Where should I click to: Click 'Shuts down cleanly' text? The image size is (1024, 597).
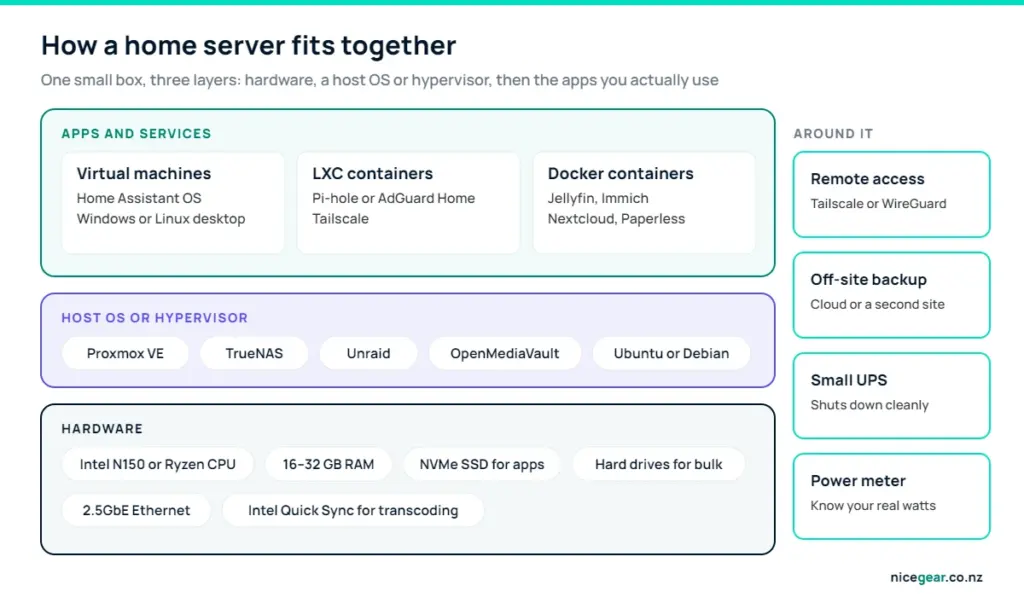(x=870, y=405)
